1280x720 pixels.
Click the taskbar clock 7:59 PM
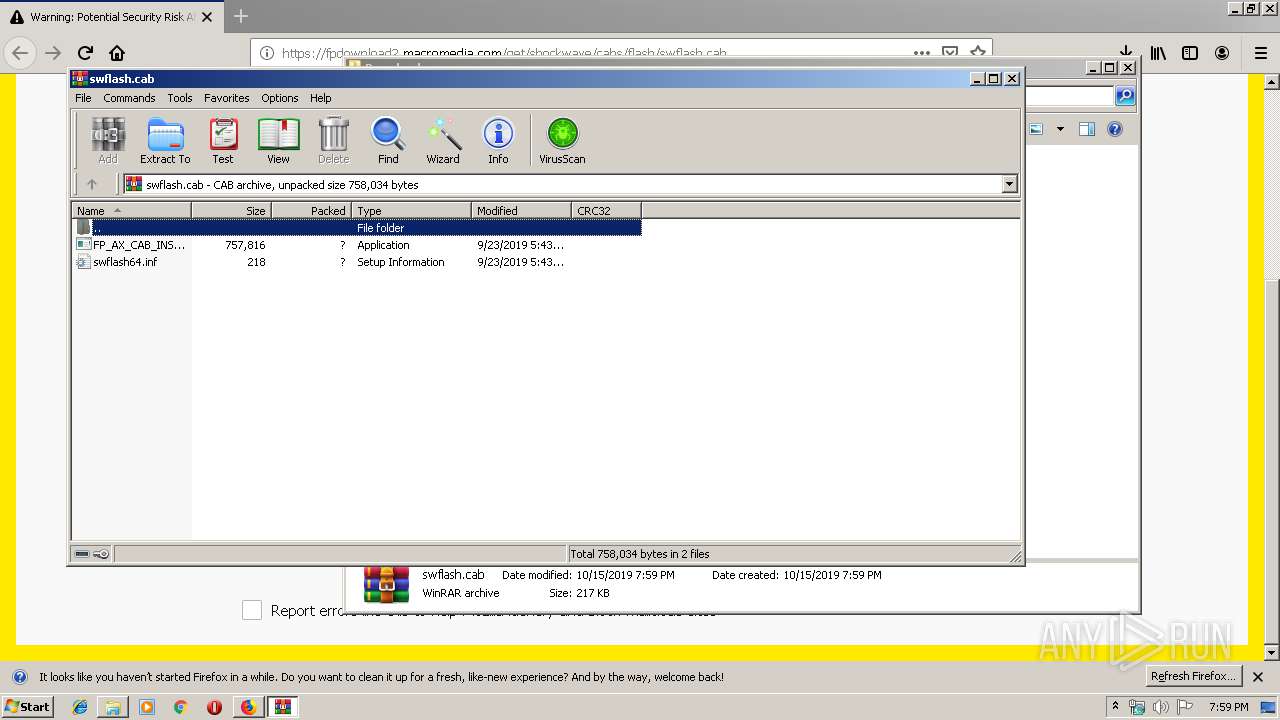(1228, 707)
